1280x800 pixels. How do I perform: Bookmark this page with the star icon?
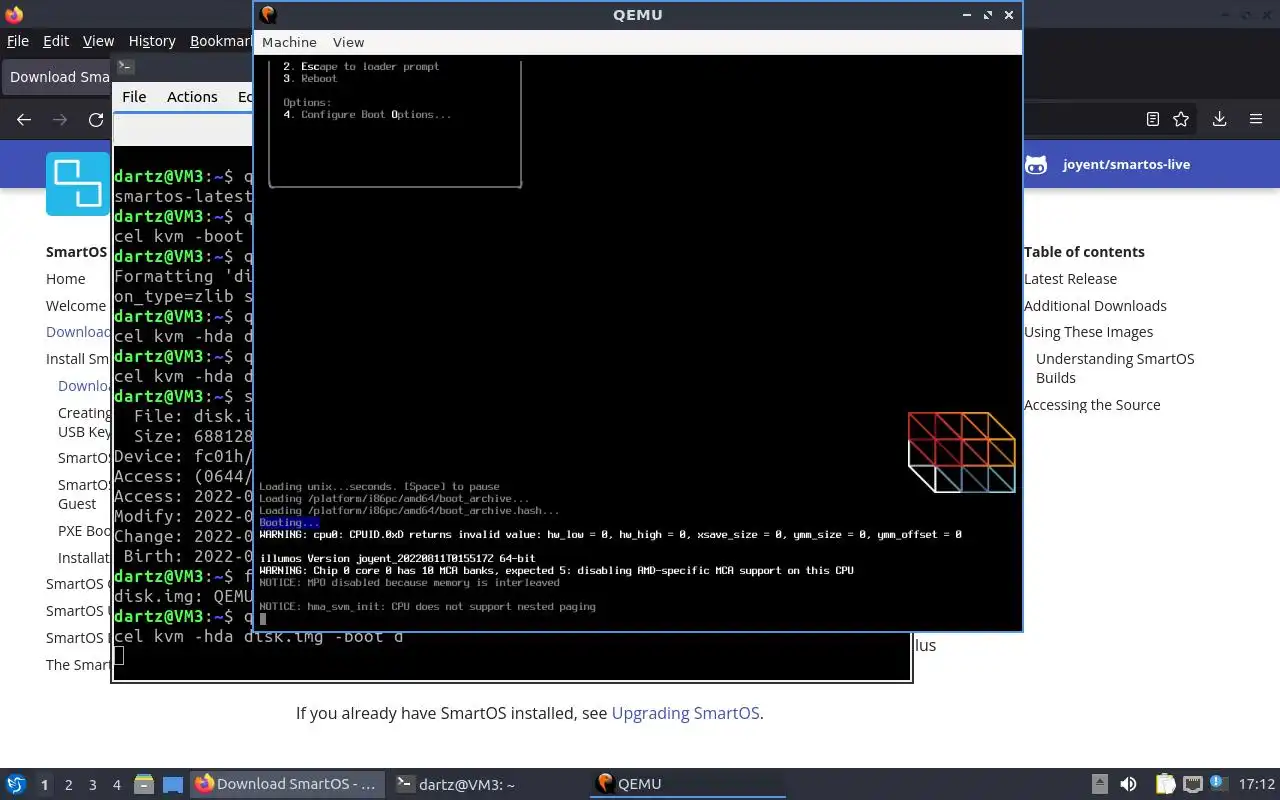tap(1181, 119)
